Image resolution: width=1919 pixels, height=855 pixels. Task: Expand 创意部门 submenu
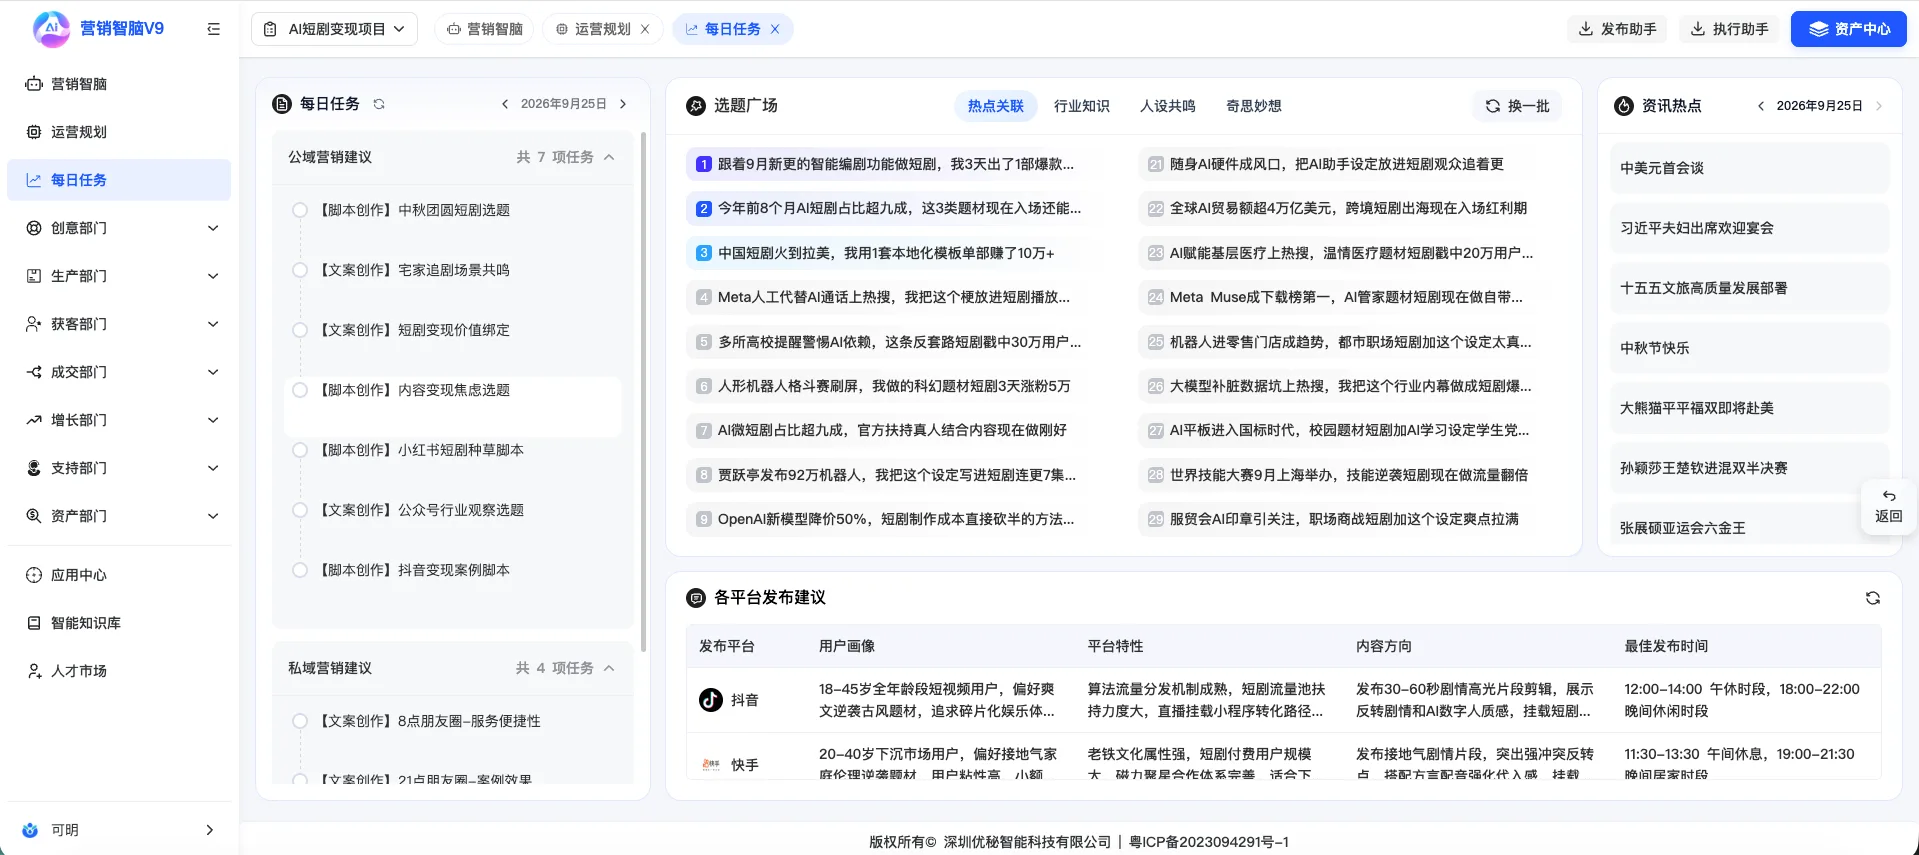pos(213,228)
